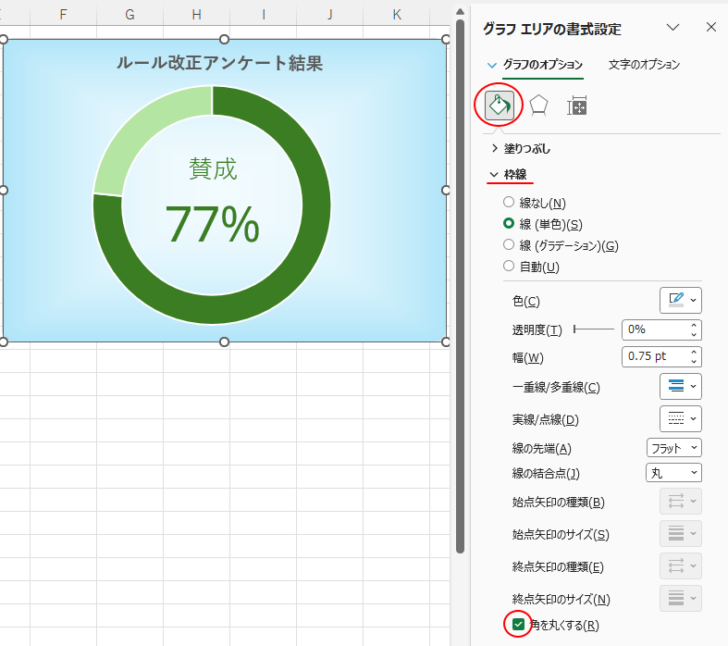The height and width of the screenshot is (646, 728).
Task: Open the 線の結合点 丸 dropdown
Action: [674, 473]
